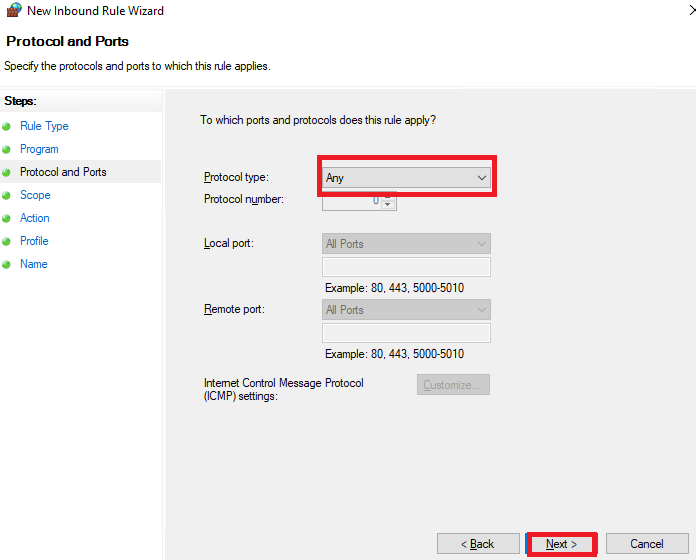Click the green bullet beside Program step
696x560 pixels.
pos(6,150)
